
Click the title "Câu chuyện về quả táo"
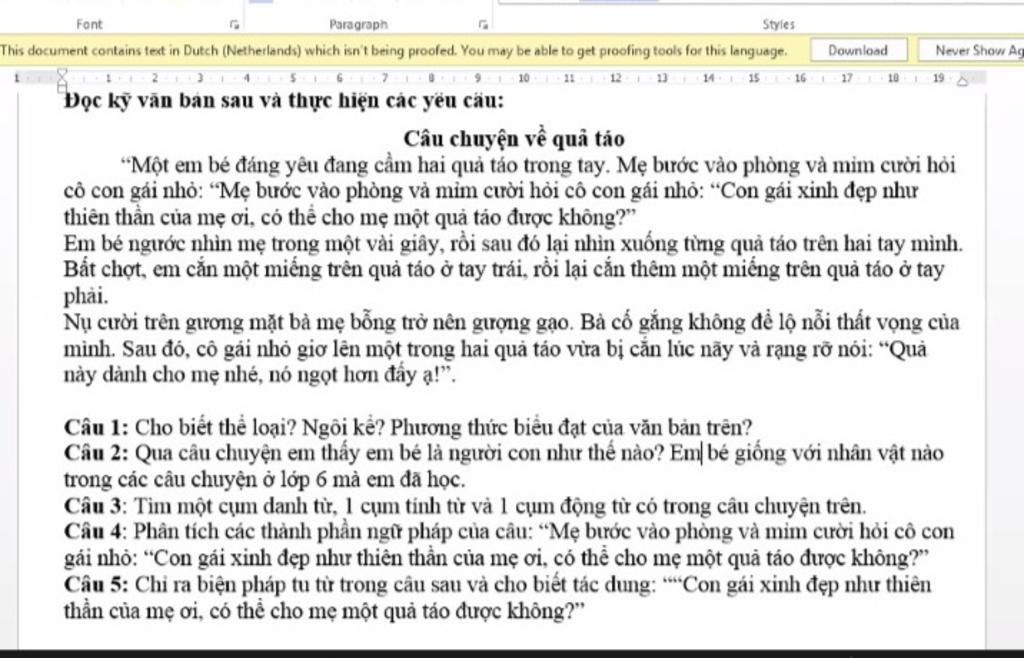(514, 139)
